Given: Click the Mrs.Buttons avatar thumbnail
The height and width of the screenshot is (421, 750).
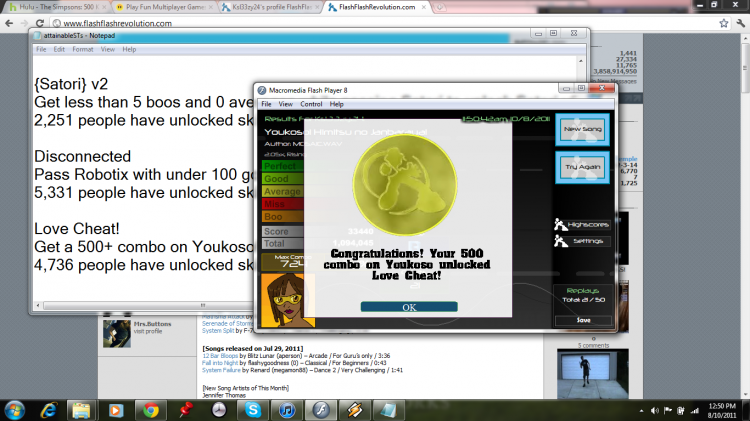Looking at the screenshot, I should click(117, 333).
